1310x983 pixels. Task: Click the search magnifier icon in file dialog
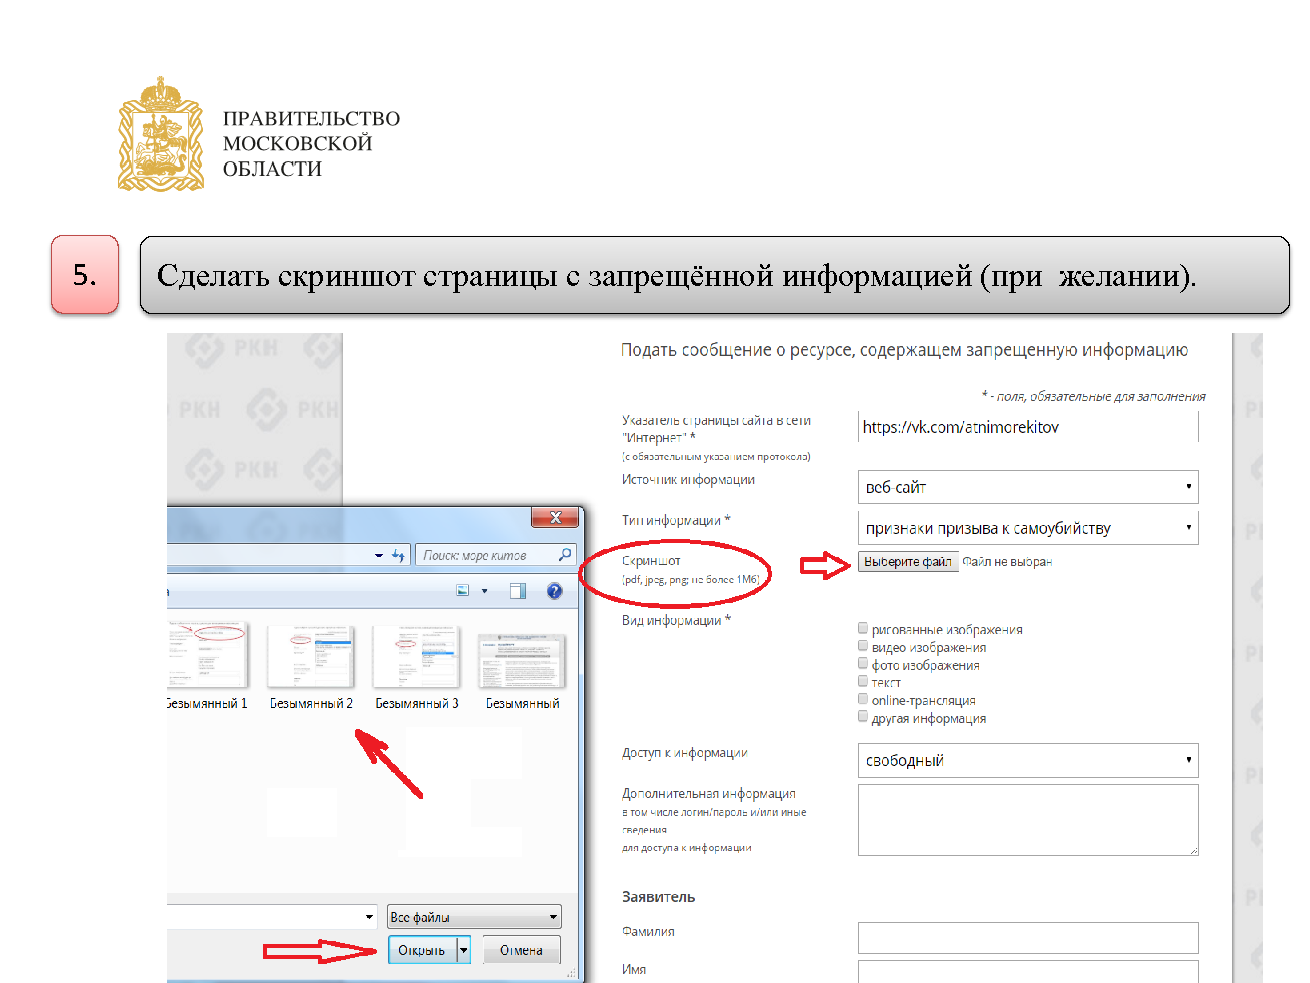[565, 554]
